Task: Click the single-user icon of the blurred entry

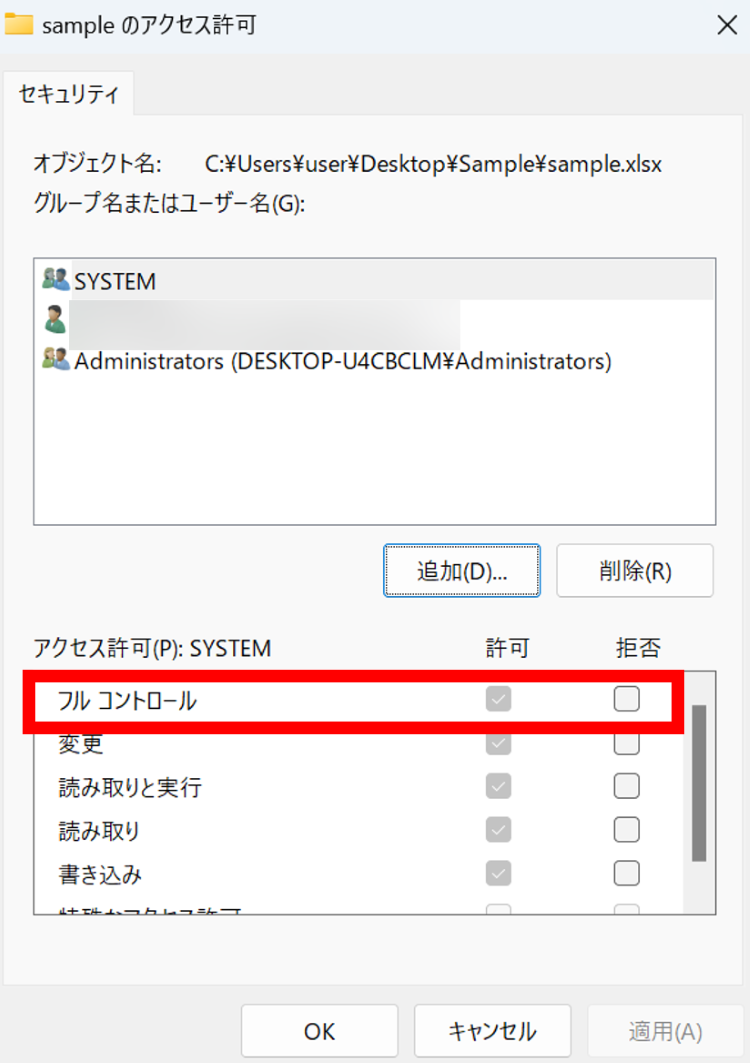Action: coord(55,319)
